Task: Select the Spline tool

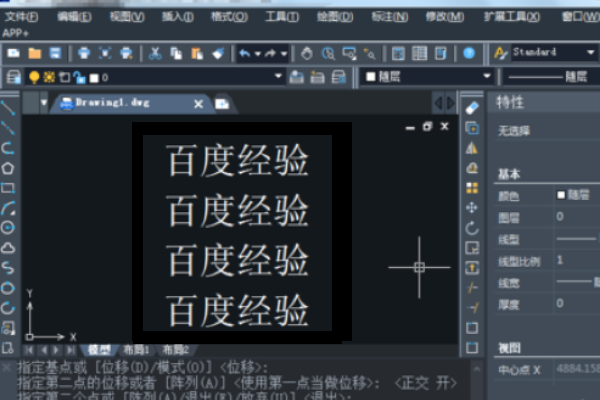Action: 8,268
